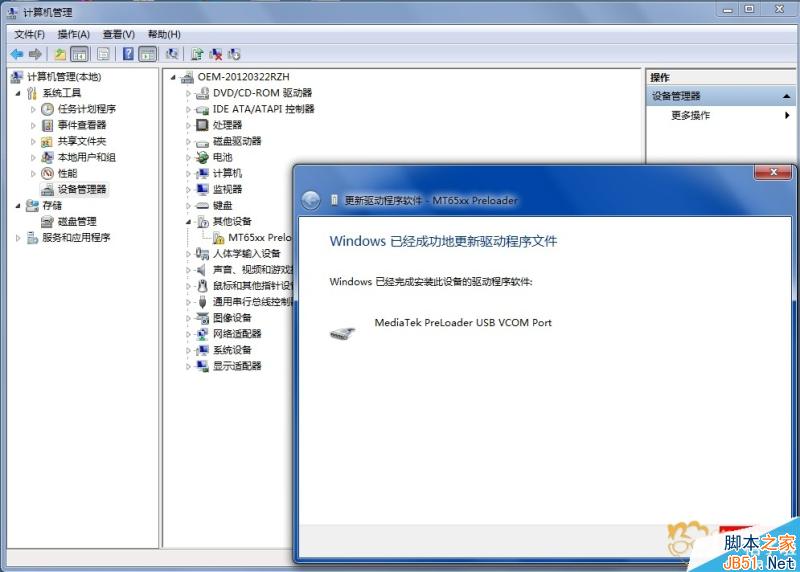Select 人体学输入设备 category
The image size is (800, 572).
point(246,254)
